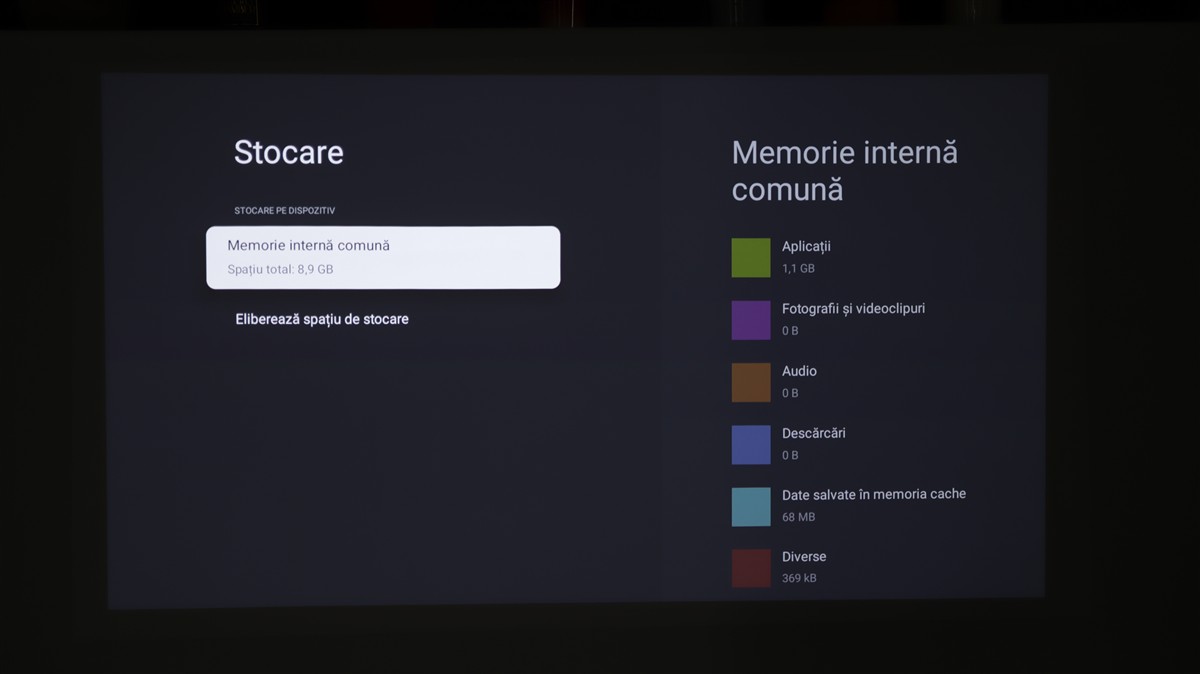Screen dimensions: 1200x674
Task: Click the teal cache data color square
Action: point(751,506)
